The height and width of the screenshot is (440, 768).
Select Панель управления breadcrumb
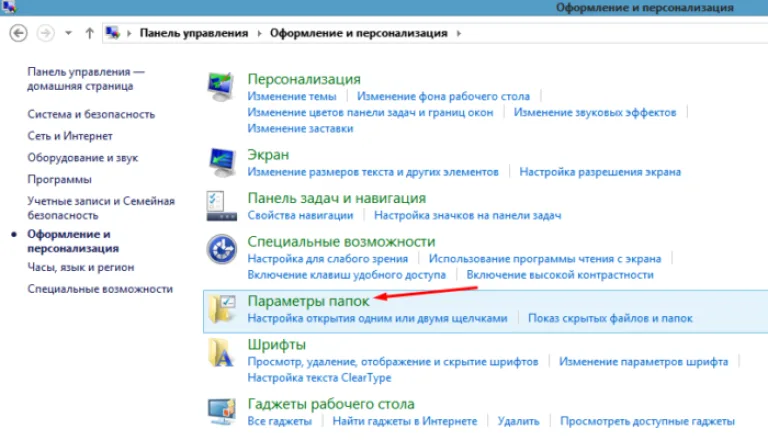tap(194, 33)
